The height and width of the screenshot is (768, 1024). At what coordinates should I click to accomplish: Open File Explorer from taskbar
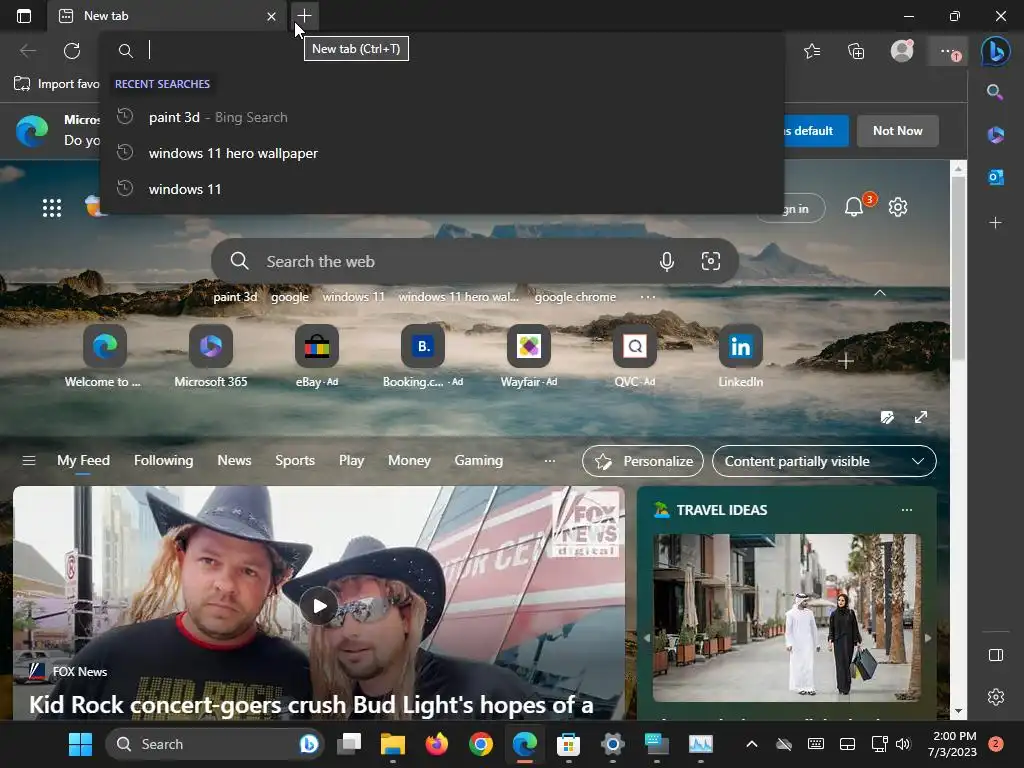(x=392, y=744)
